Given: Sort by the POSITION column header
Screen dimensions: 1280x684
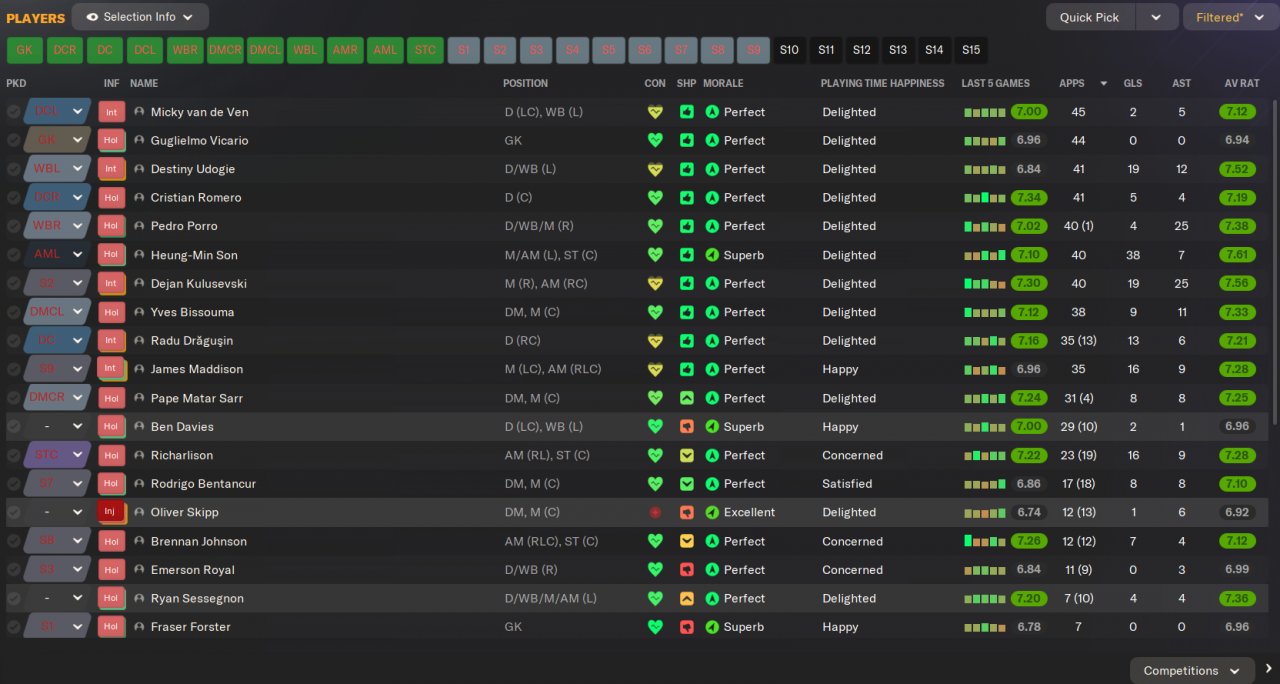Looking at the screenshot, I should (x=526, y=83).
